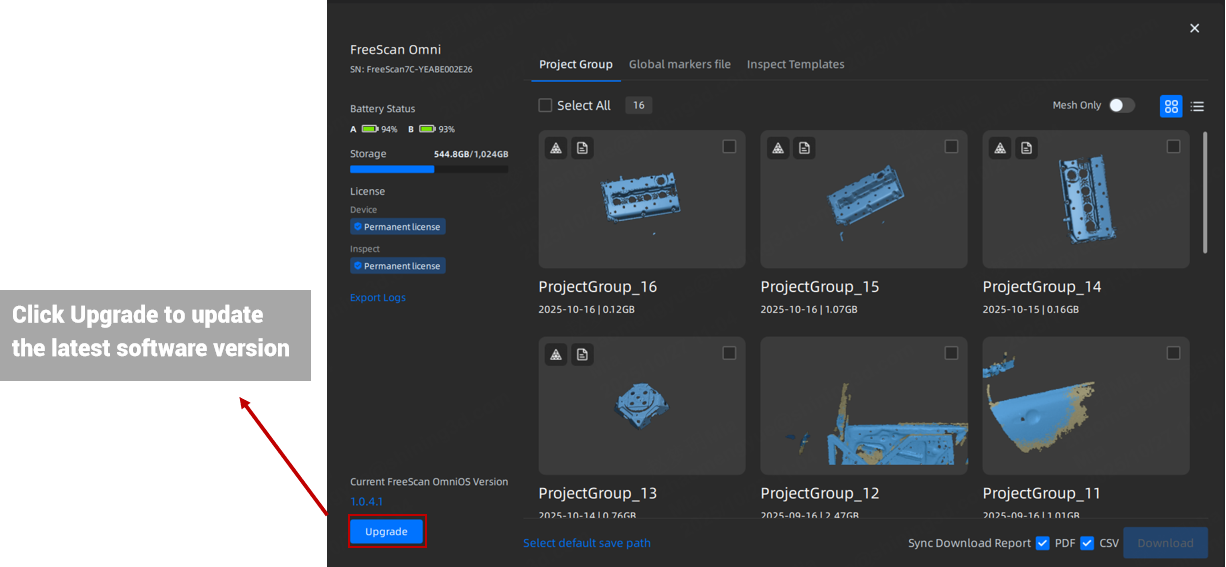Click the Upgrade button

[x=386, y=532]
